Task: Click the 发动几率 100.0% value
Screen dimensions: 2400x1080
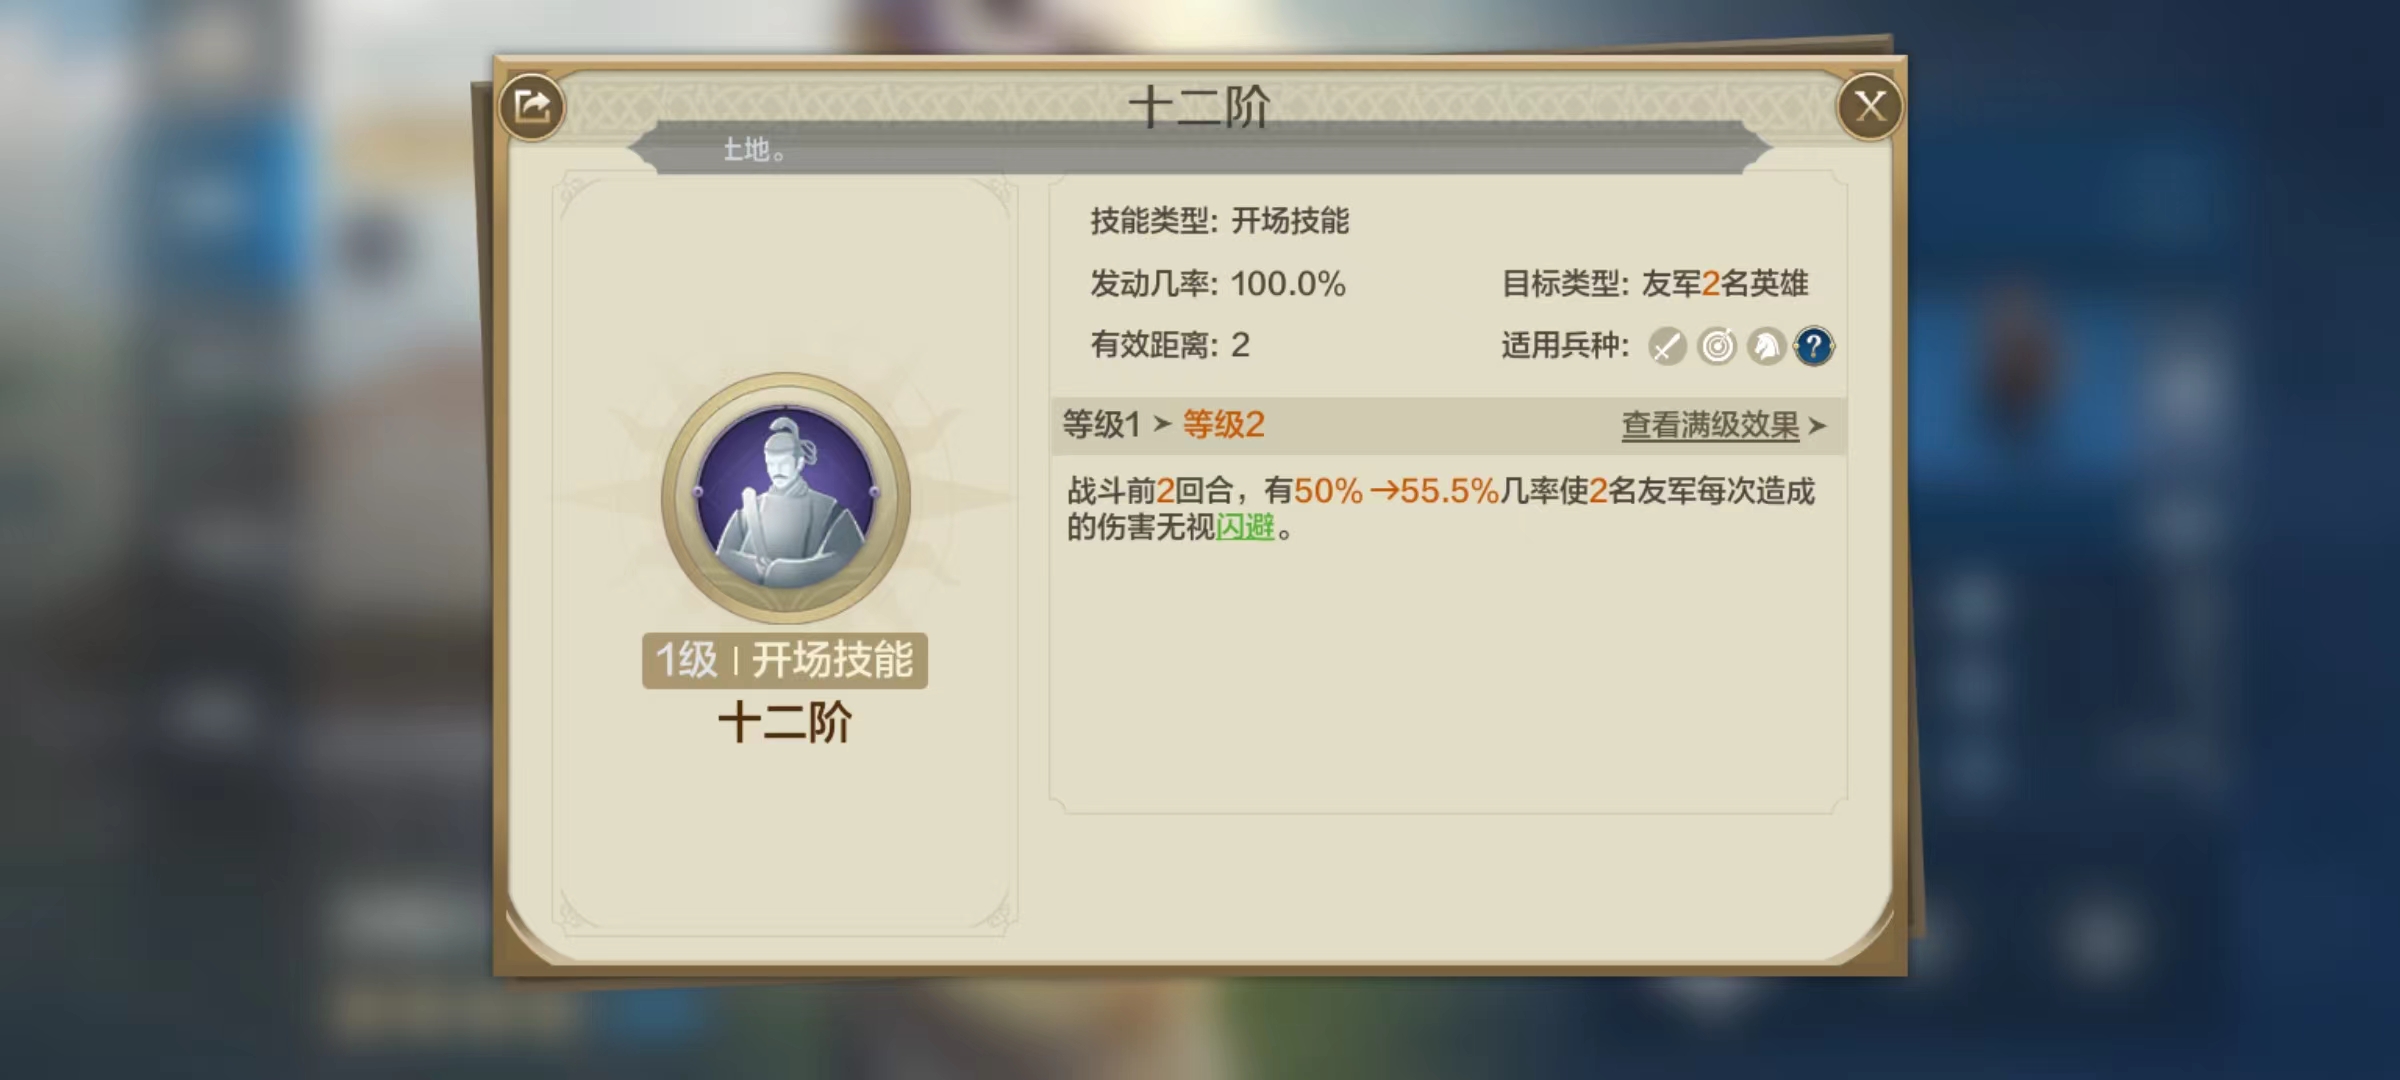Action: coord(1288,284)
